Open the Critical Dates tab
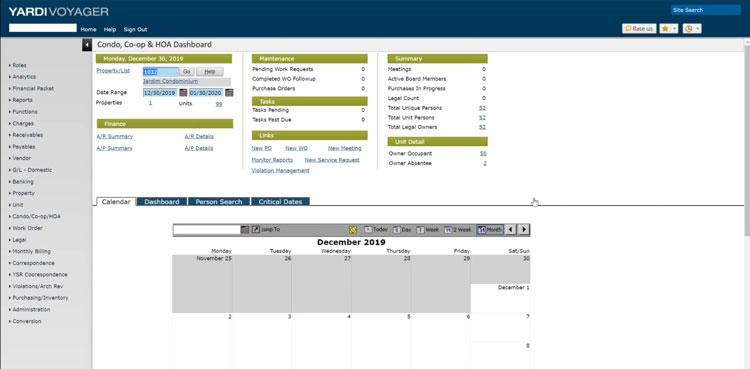 coord(280,201)
